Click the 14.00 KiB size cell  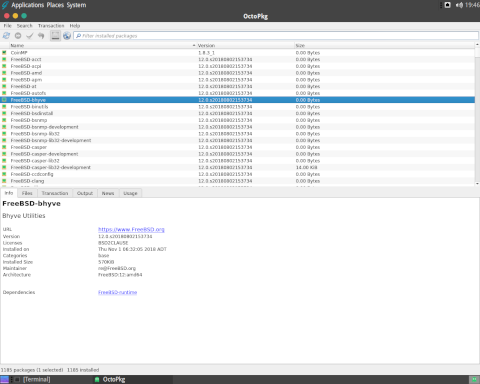coord(306,167)
